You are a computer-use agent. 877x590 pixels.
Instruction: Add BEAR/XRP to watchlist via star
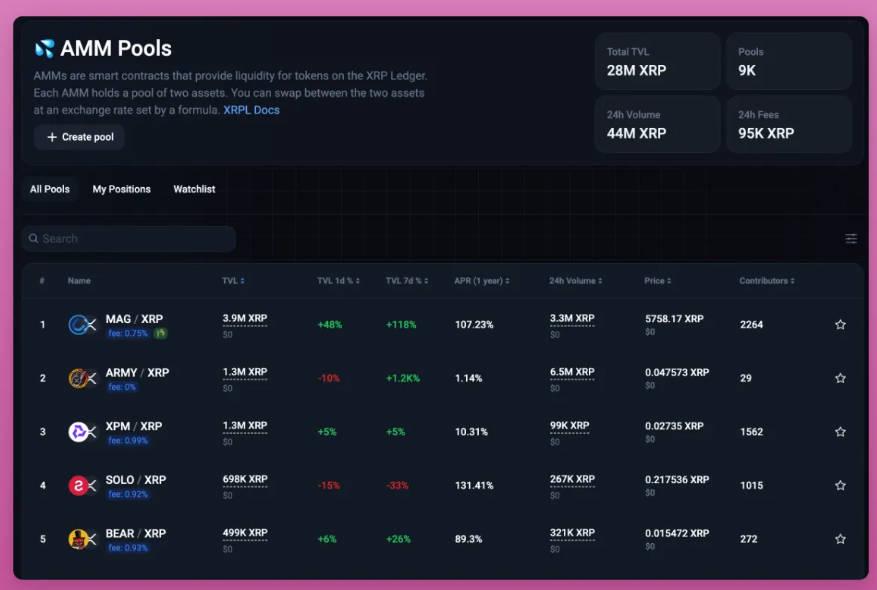[840, 538]
